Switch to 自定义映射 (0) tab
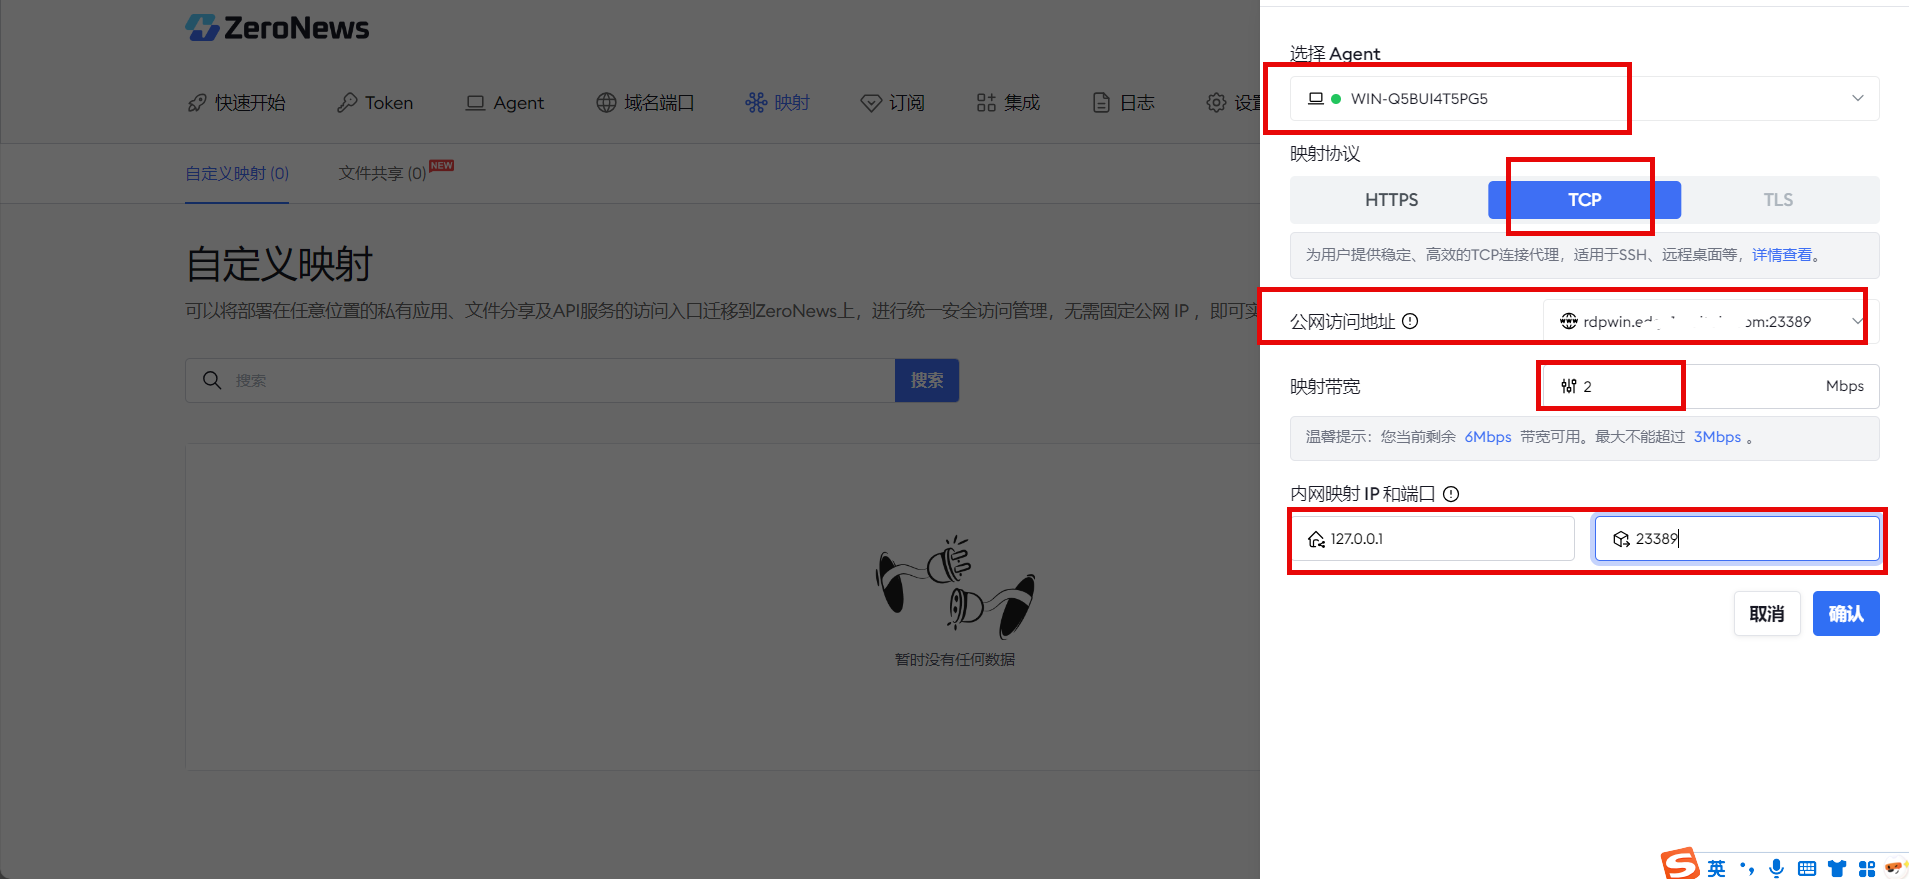This screenshot has width=1909, height=879. [x=237, y=173]
